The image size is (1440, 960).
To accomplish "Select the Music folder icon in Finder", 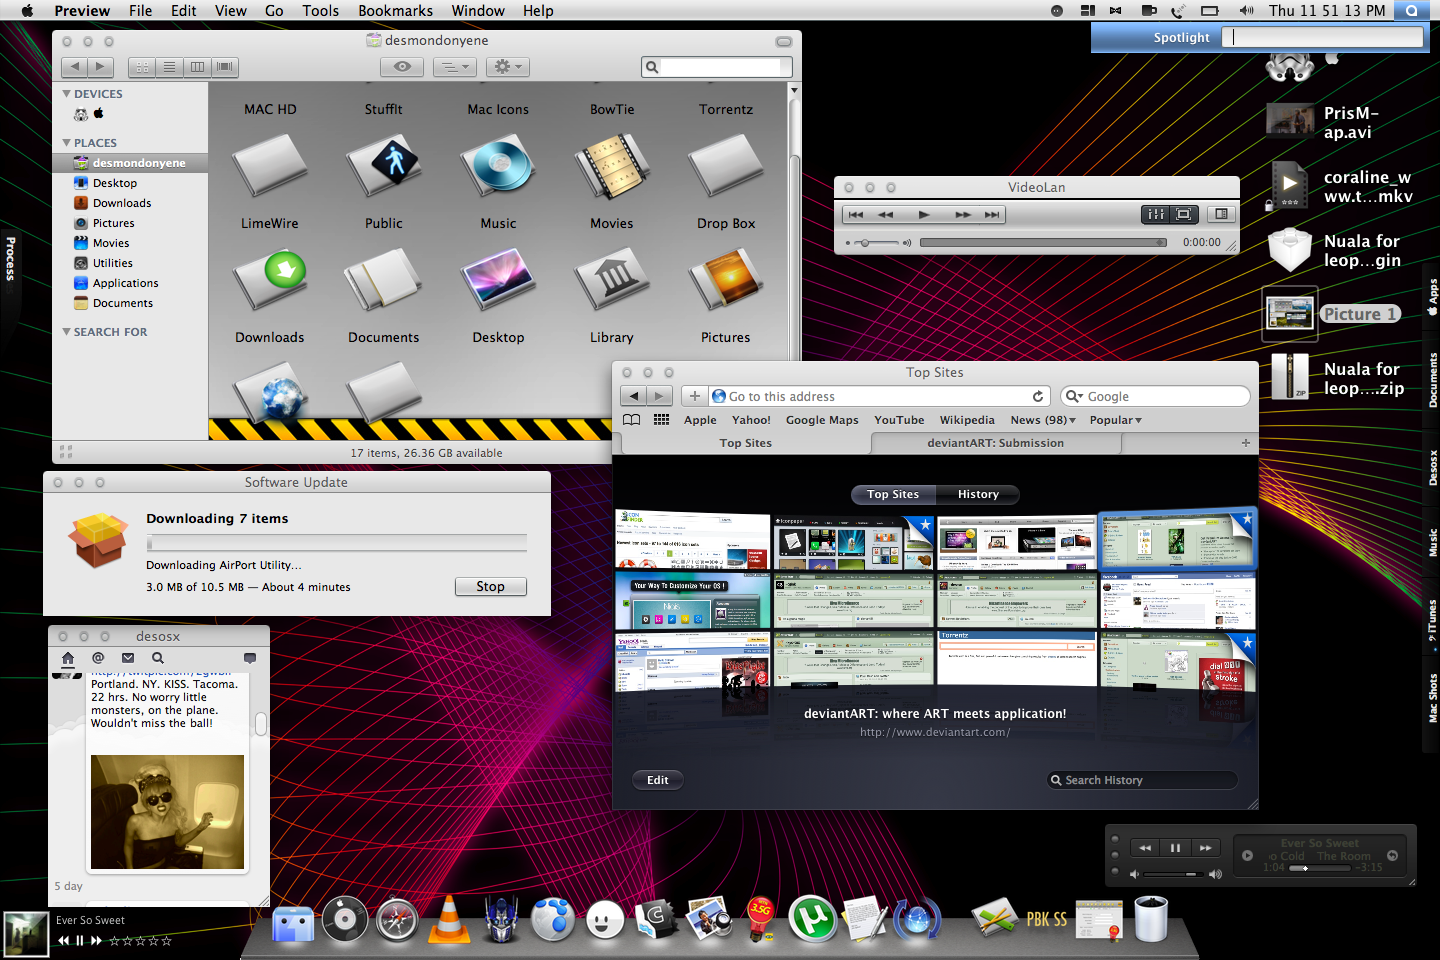I will [498, 166].
